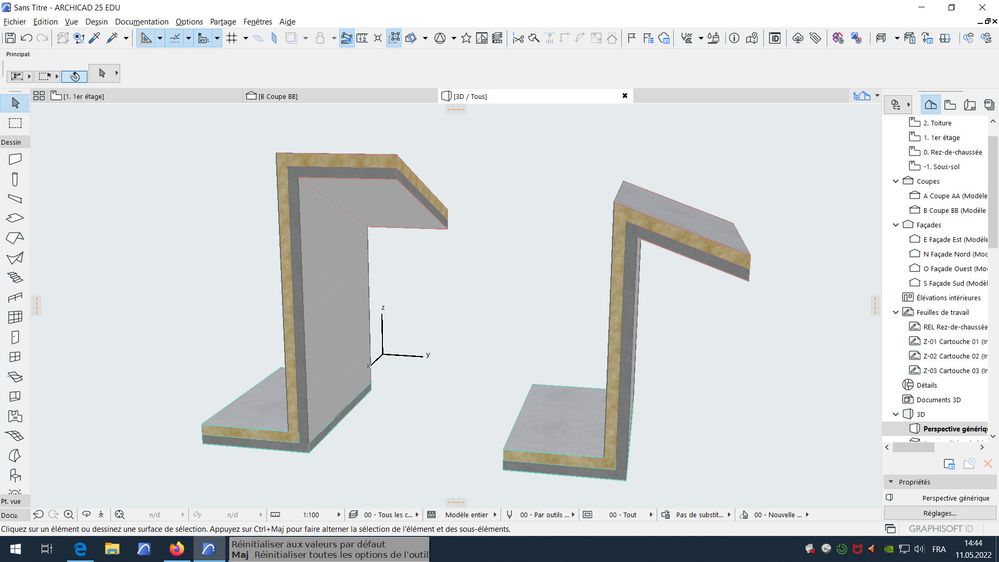Select the Marquee tool in the toolbox
This screenshot has height=562, width=999.
pyautogui.click(x=15, y=123)
